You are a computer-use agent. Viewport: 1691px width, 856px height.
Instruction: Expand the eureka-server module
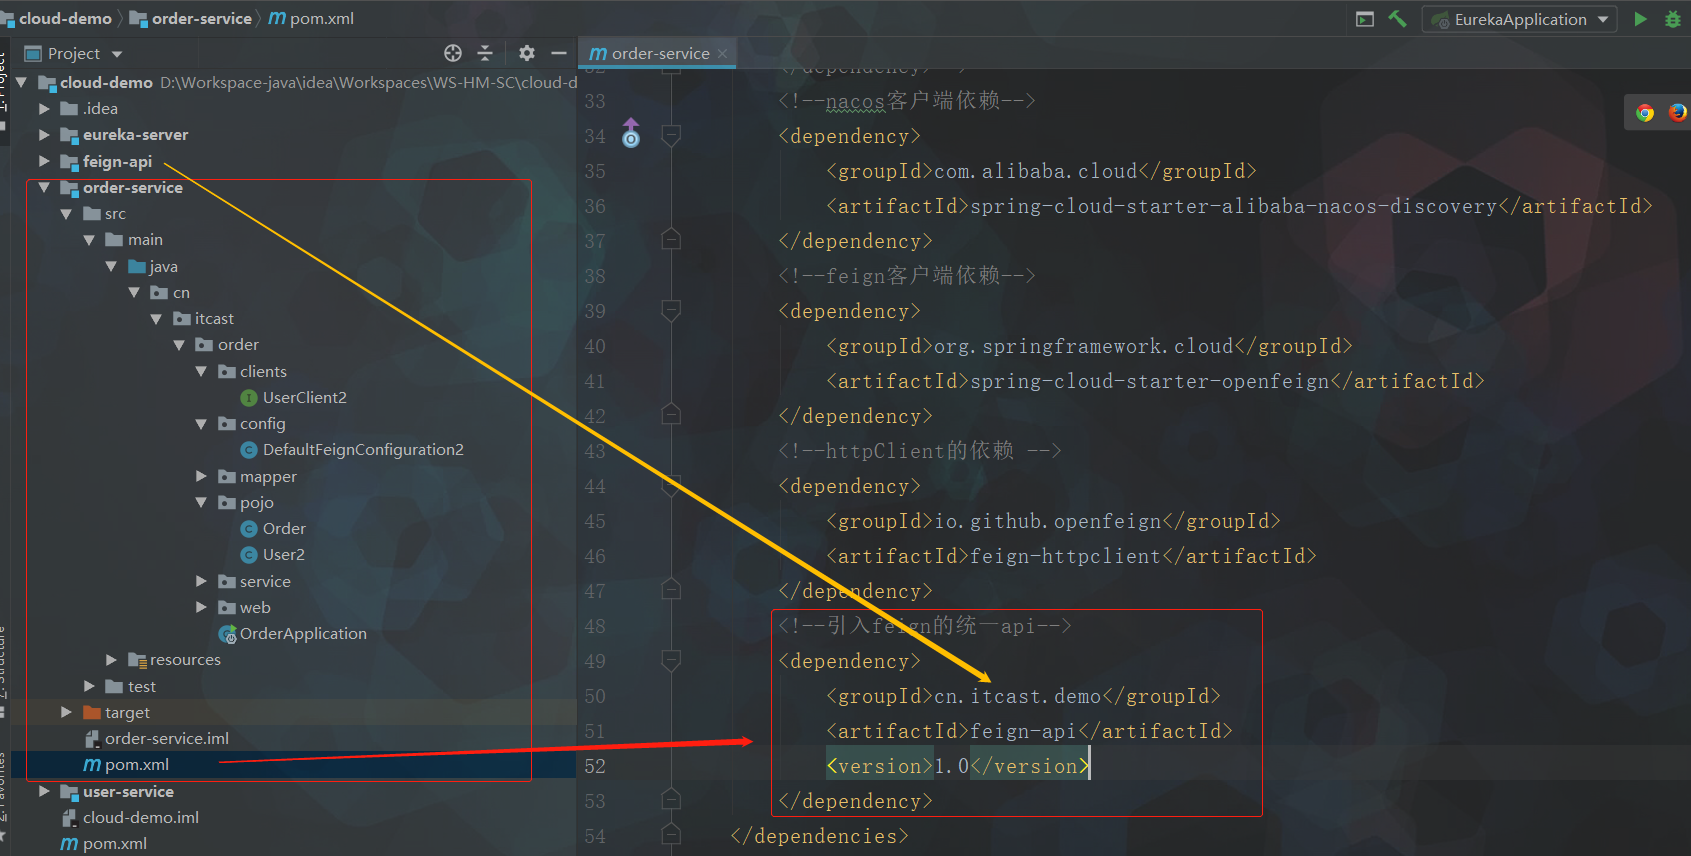point(44,134)
